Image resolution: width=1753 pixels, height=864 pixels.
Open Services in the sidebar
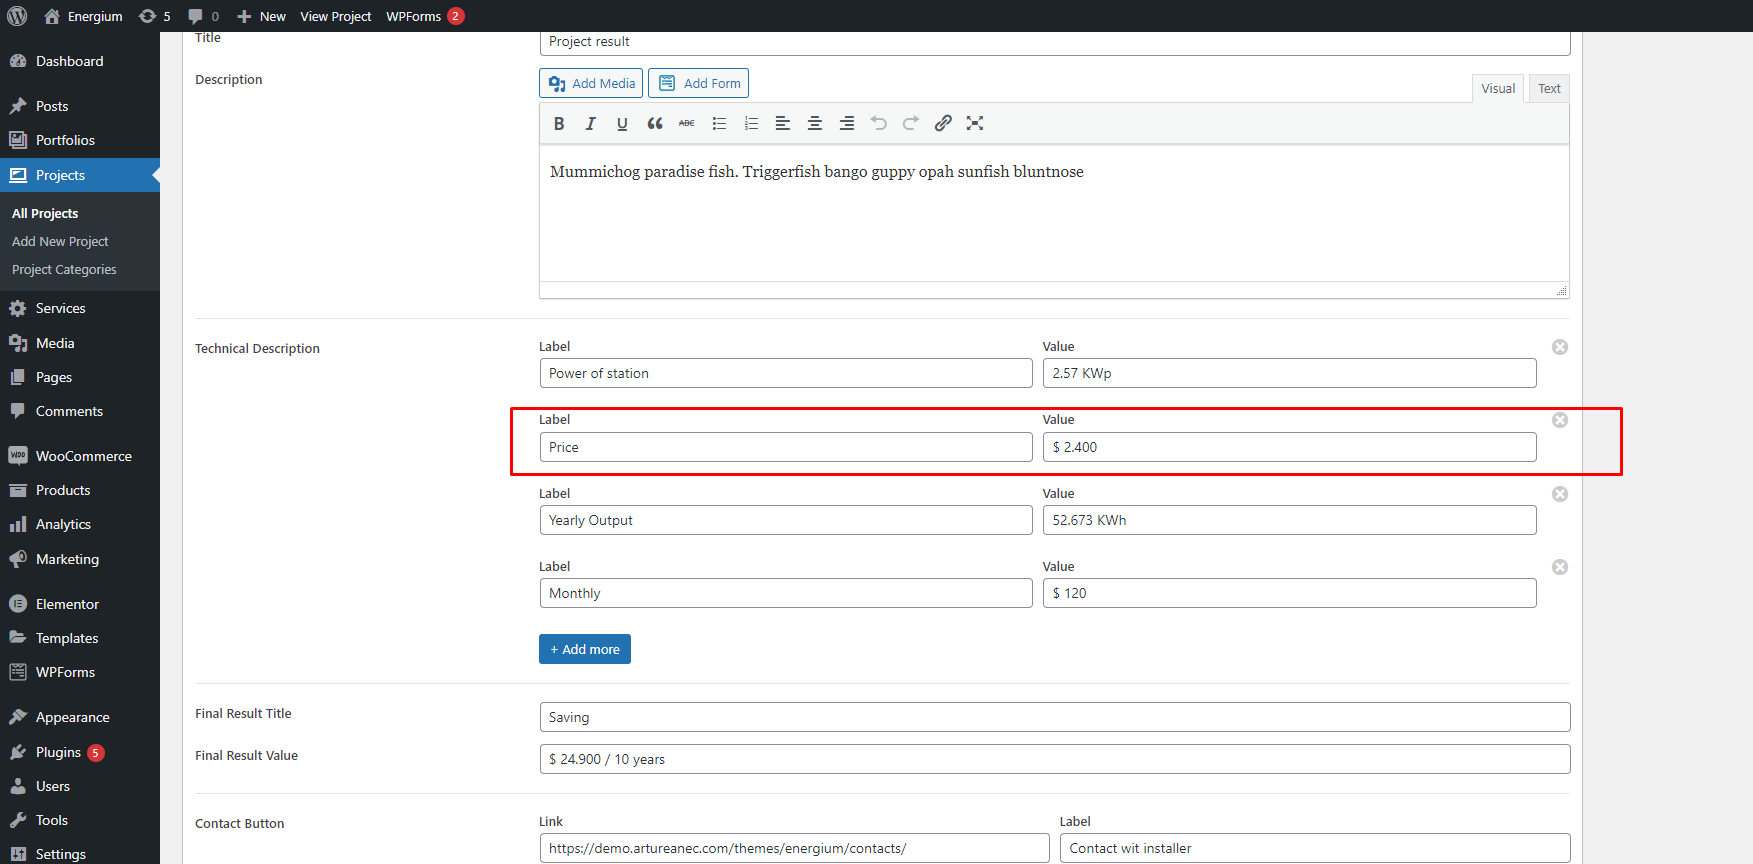click(x=80, y=308)
